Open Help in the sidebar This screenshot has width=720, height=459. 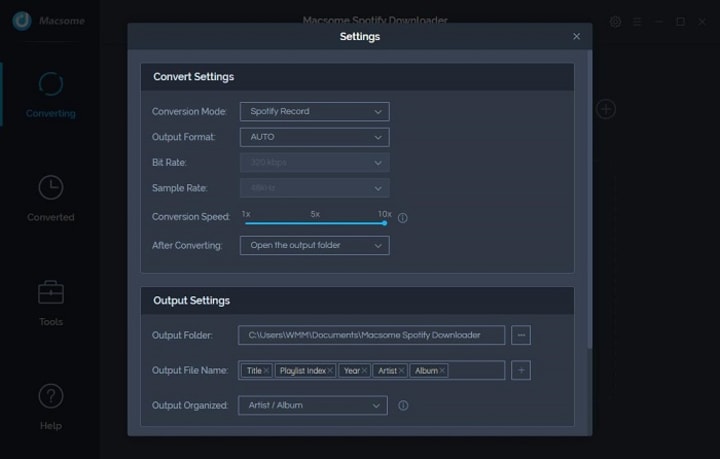(51, 407)
